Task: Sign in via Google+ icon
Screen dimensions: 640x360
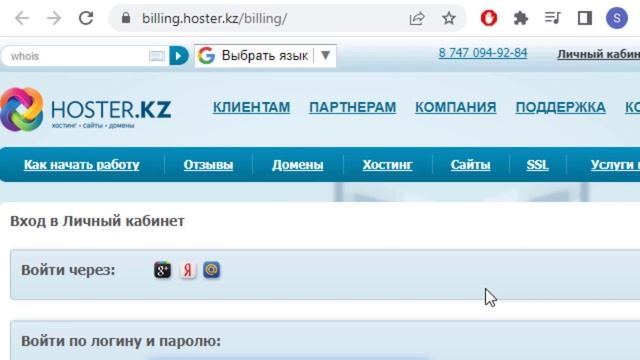Action: tap(162, 270)
